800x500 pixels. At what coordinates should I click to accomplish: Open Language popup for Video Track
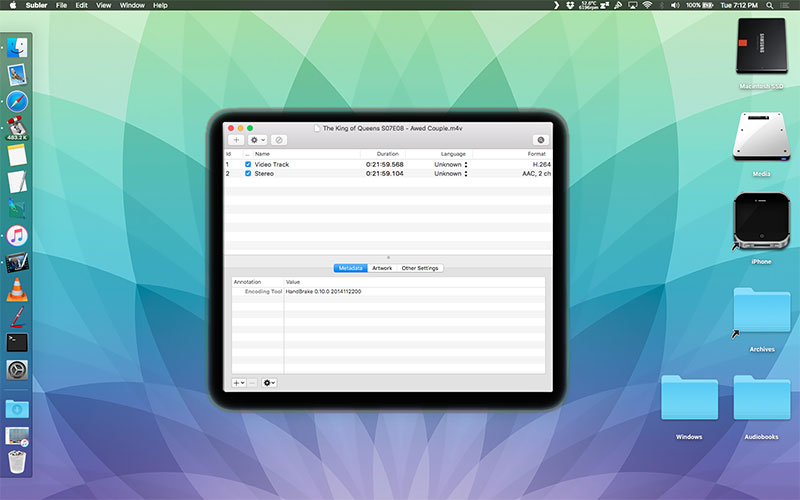(451, 164)
